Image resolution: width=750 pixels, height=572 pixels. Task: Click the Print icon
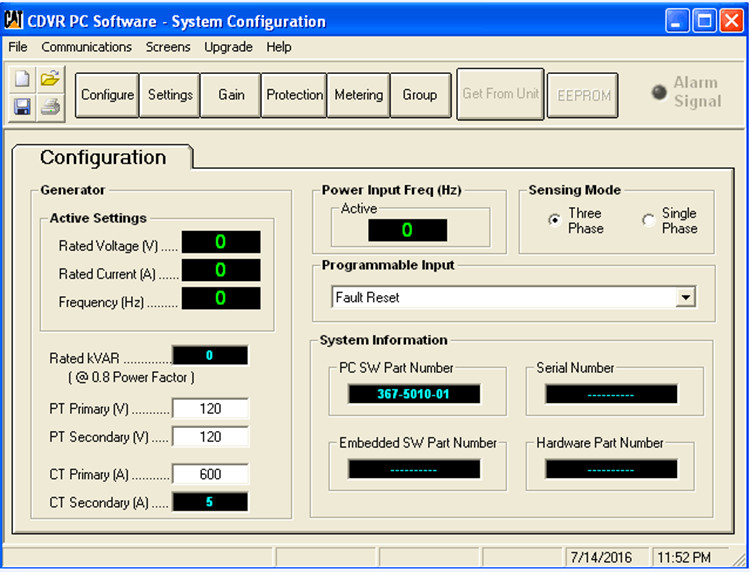point(50,107)
